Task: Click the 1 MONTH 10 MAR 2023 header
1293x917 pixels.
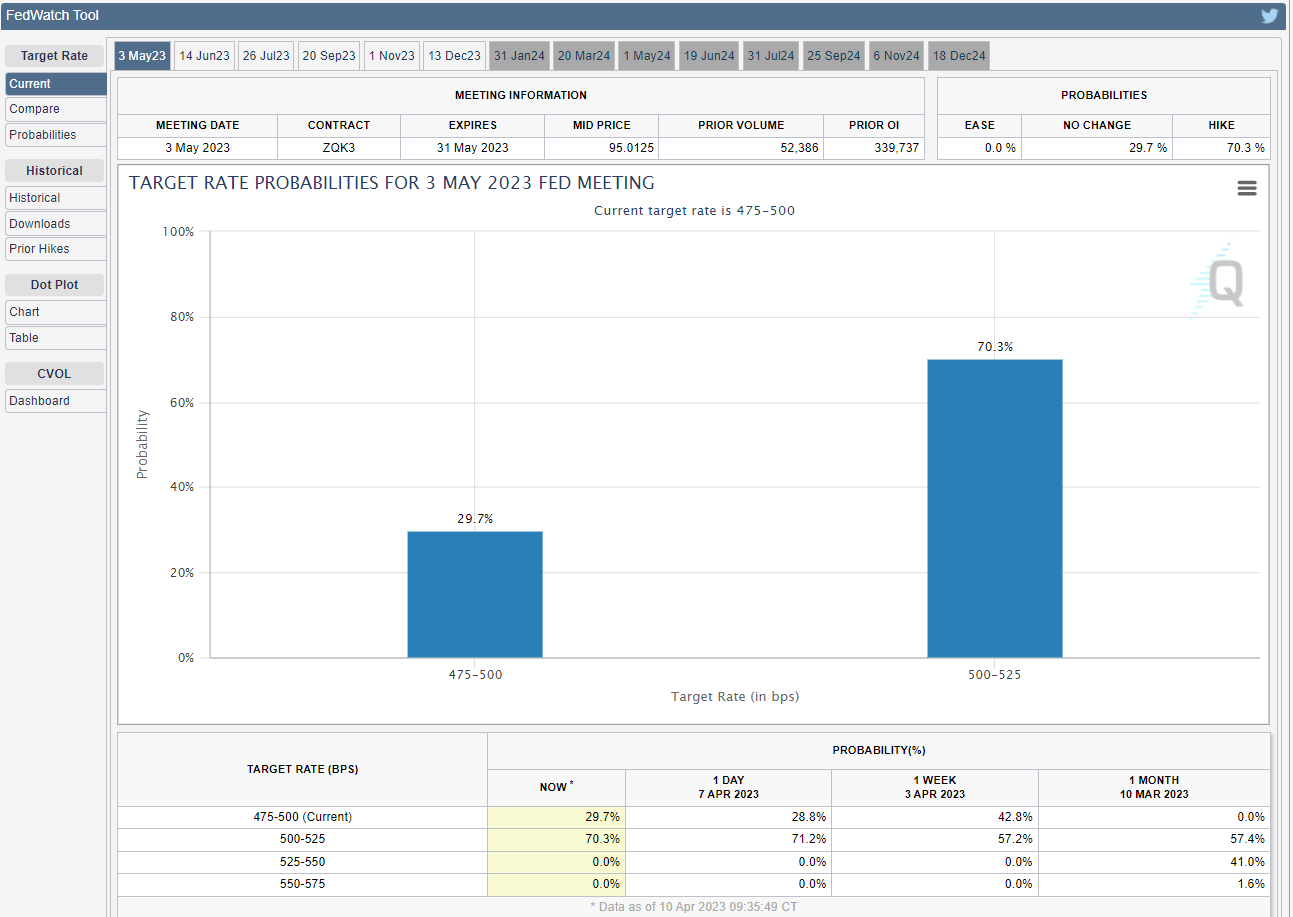Action: (1154, 788)
